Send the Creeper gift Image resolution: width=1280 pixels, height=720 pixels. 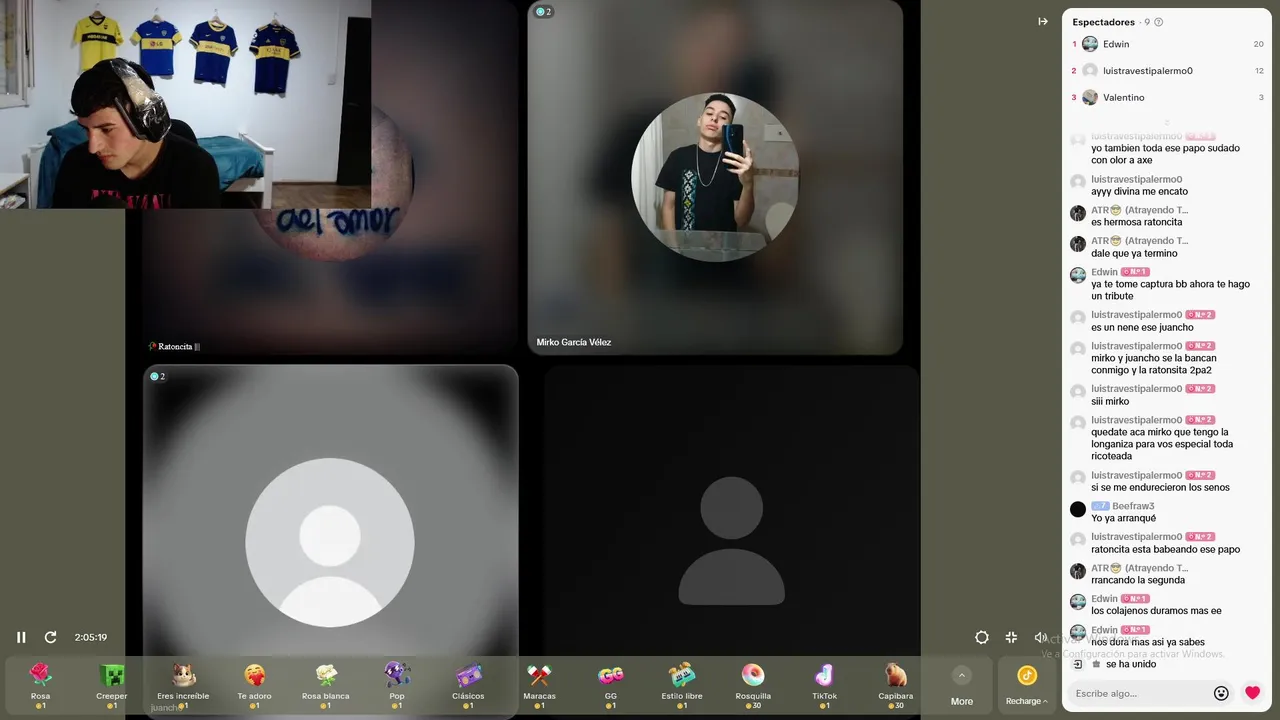[112, 686]
